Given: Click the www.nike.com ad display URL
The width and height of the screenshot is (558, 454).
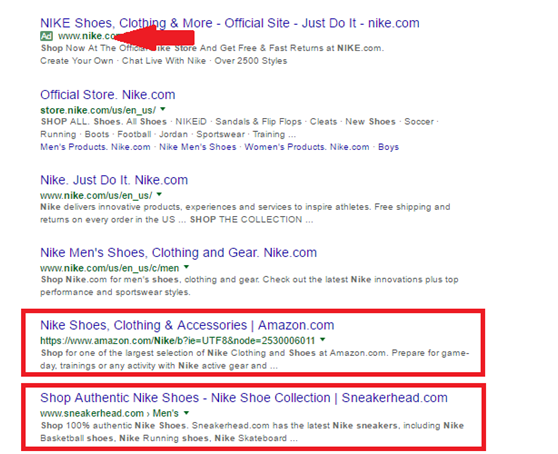Looking at the screenshot, I should (x=86, y=36).
